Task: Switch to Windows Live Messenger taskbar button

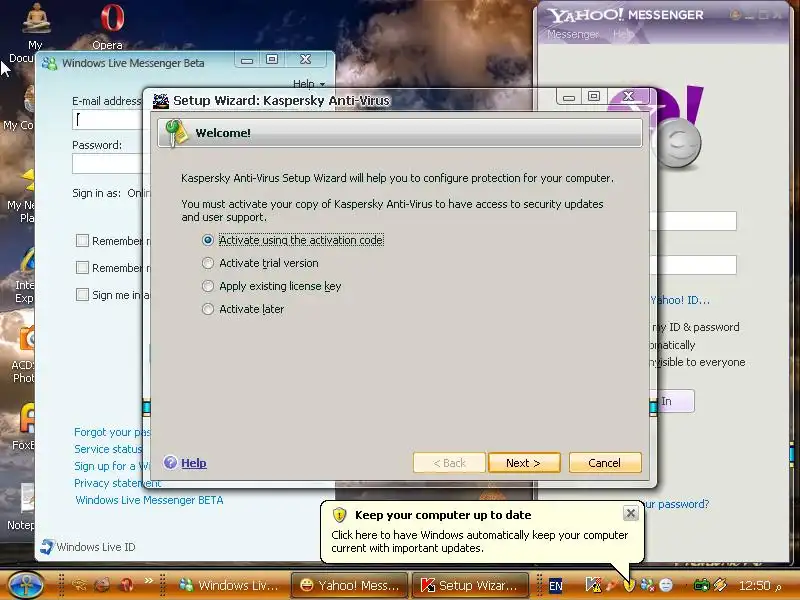Action: point(230,585)
